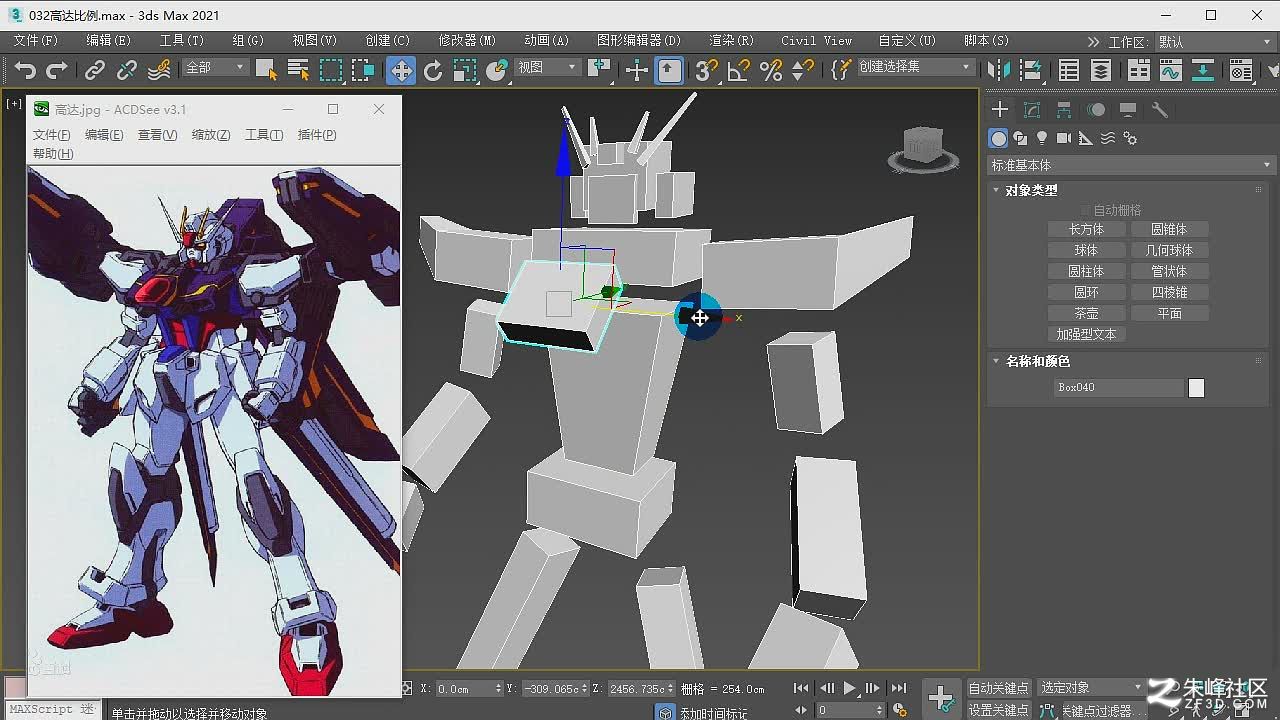The height and width of the screenshot is (720, 1280).
Task: Toggle Select and Manipulate mode
Action: [636, 70]
